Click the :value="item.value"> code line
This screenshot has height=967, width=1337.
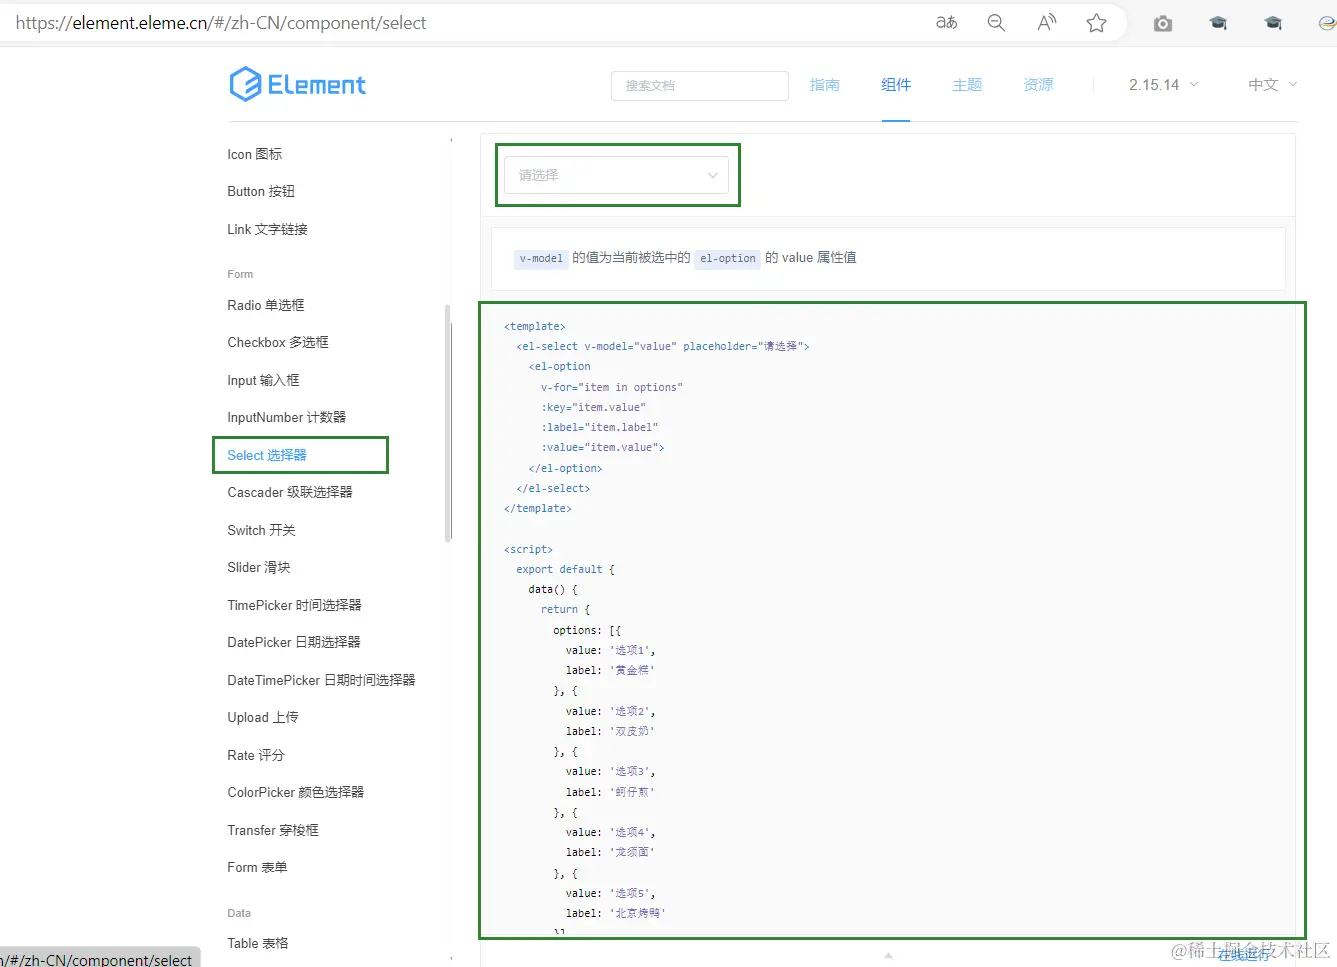(x=603, y=447)
